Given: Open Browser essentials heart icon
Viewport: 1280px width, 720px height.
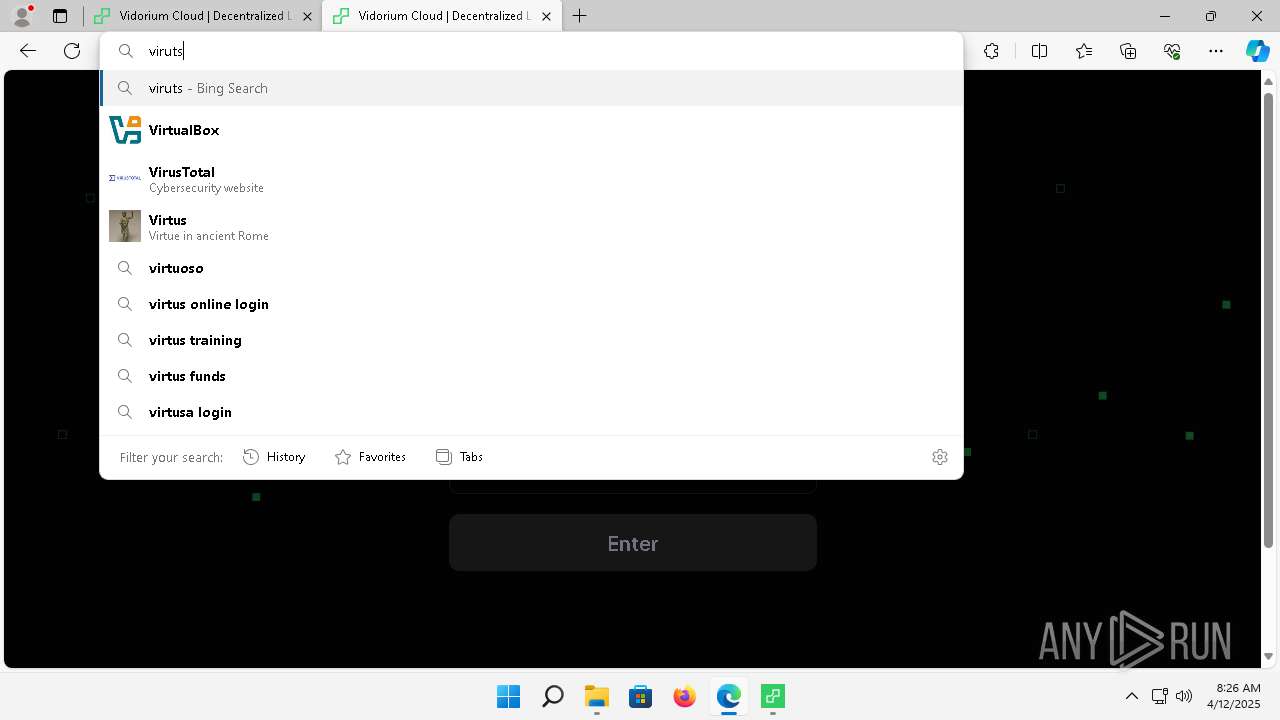Looking at the screenshot, I should click(1172, 51).
